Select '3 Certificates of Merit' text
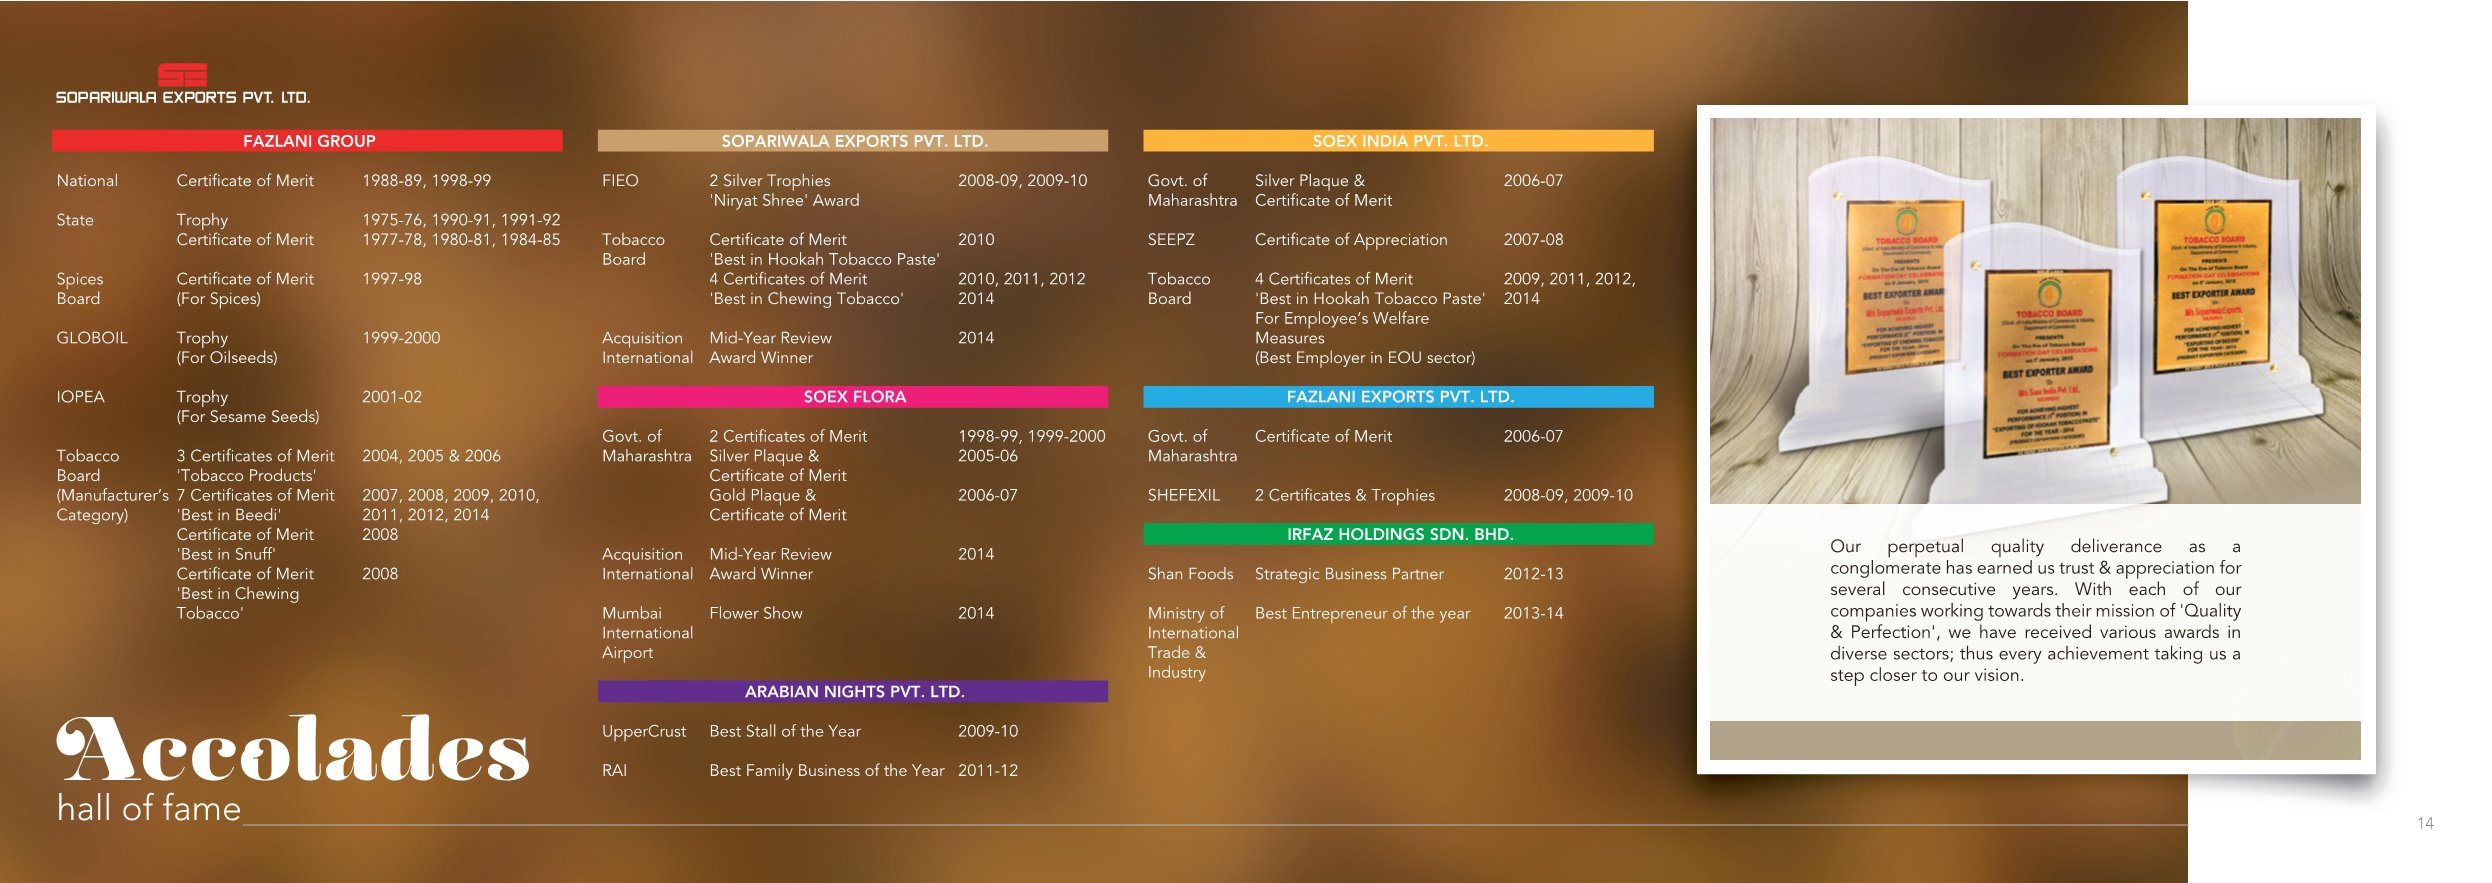The width and height of the screenshot is (2492, 883). (x=255, y=456)
